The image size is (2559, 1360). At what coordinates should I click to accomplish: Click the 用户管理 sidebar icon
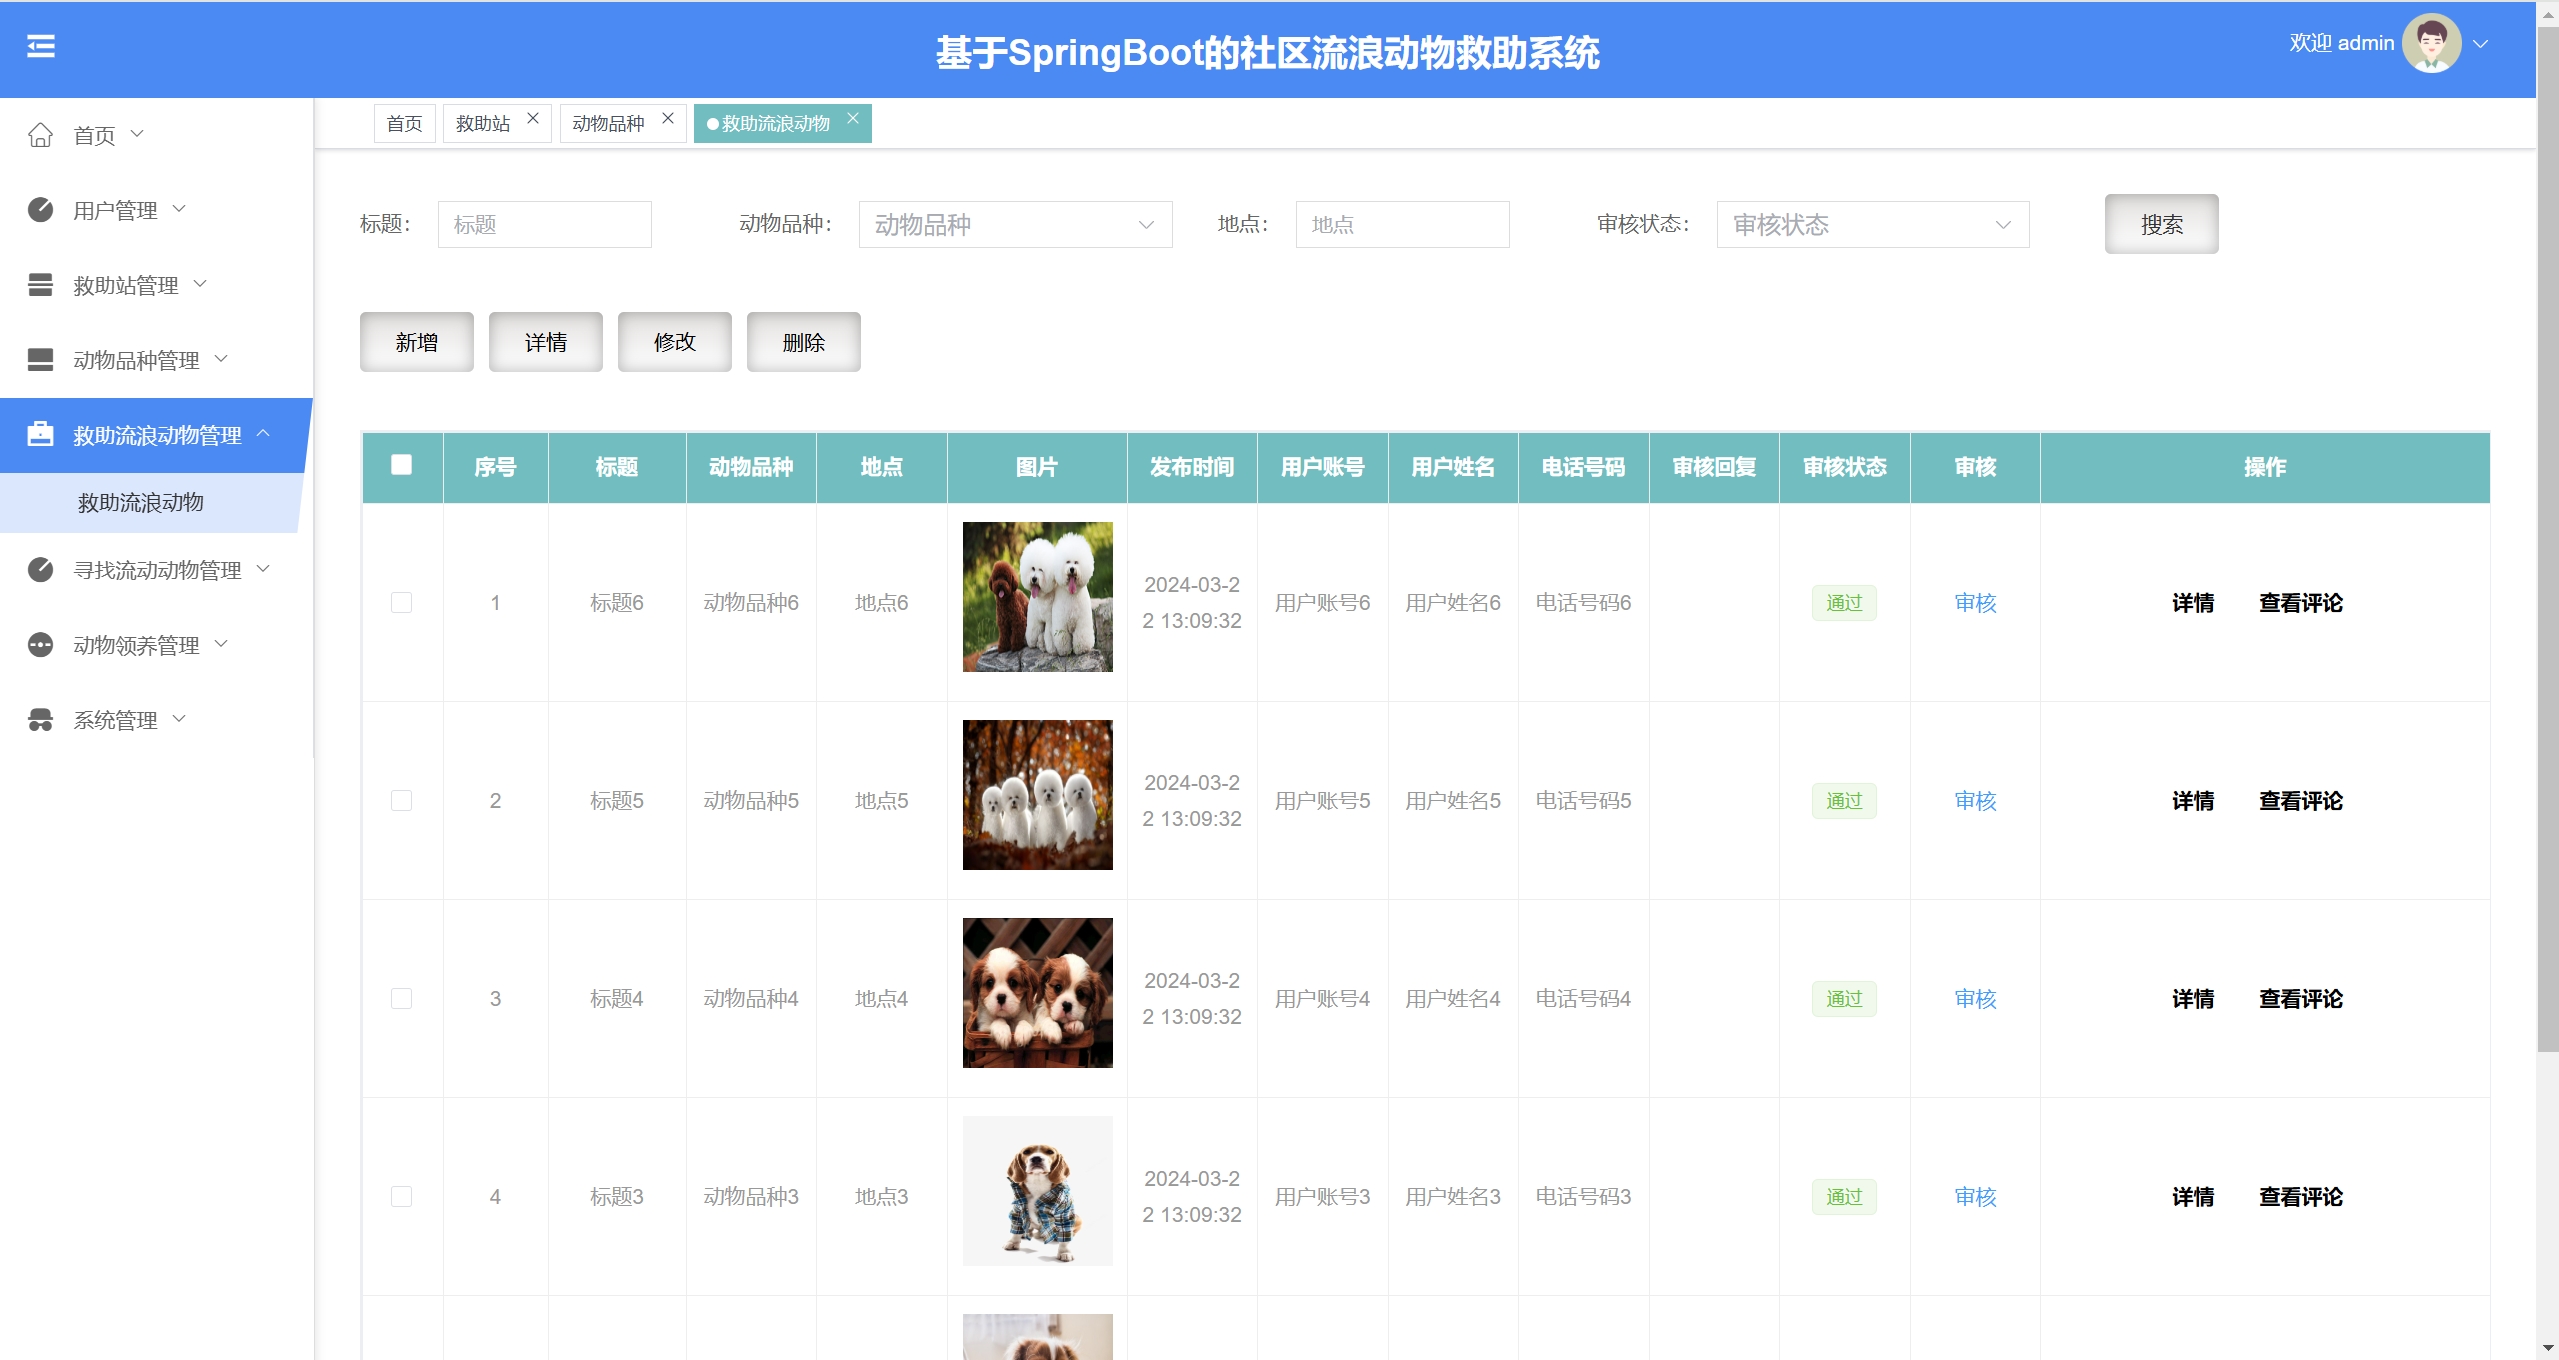(x=40, y=210)
